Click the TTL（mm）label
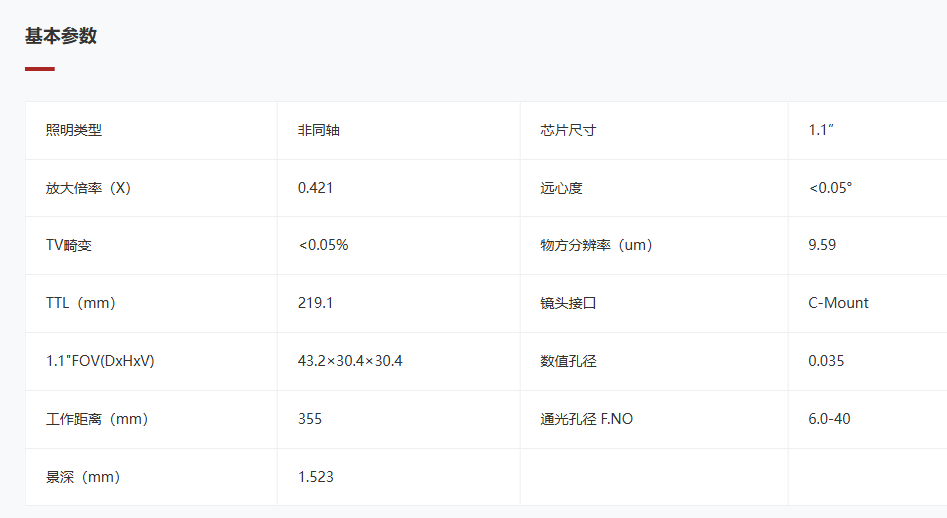The width and height of the screenshot is (947, 518). click(x=88, y=303)
